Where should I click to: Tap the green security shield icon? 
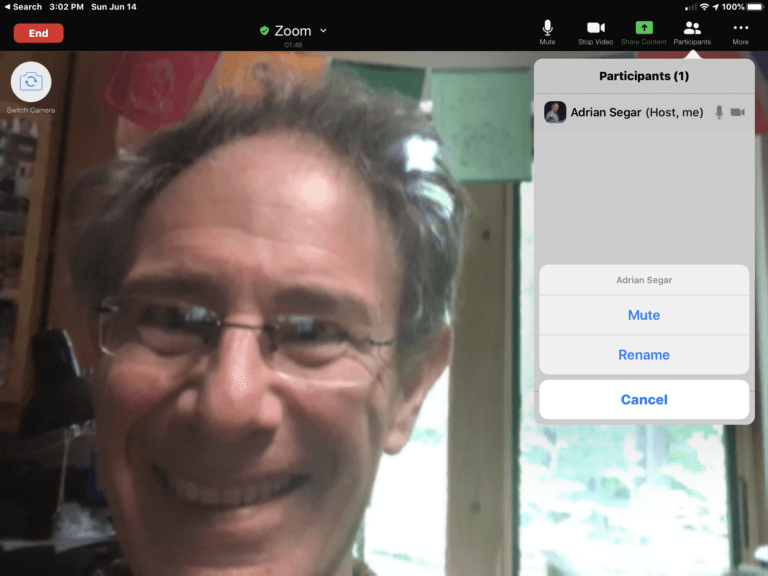[264, 31]
